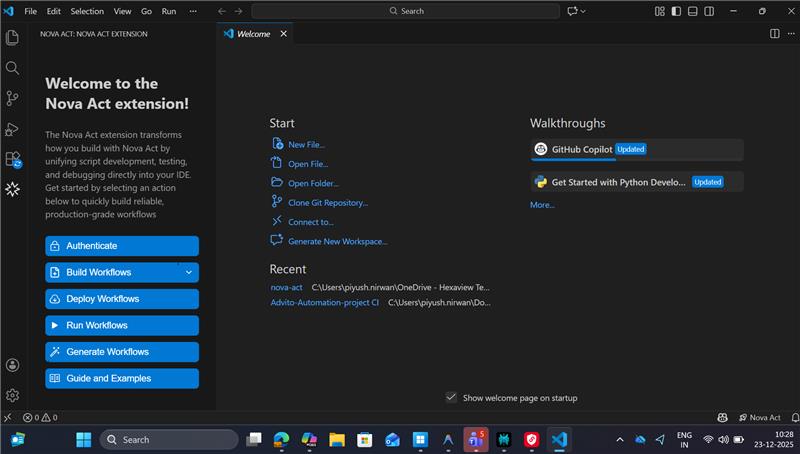Viewport: 800px width, 454px height.
Task: Click the VS Code logo in title bar
Action: coord(9,11)
